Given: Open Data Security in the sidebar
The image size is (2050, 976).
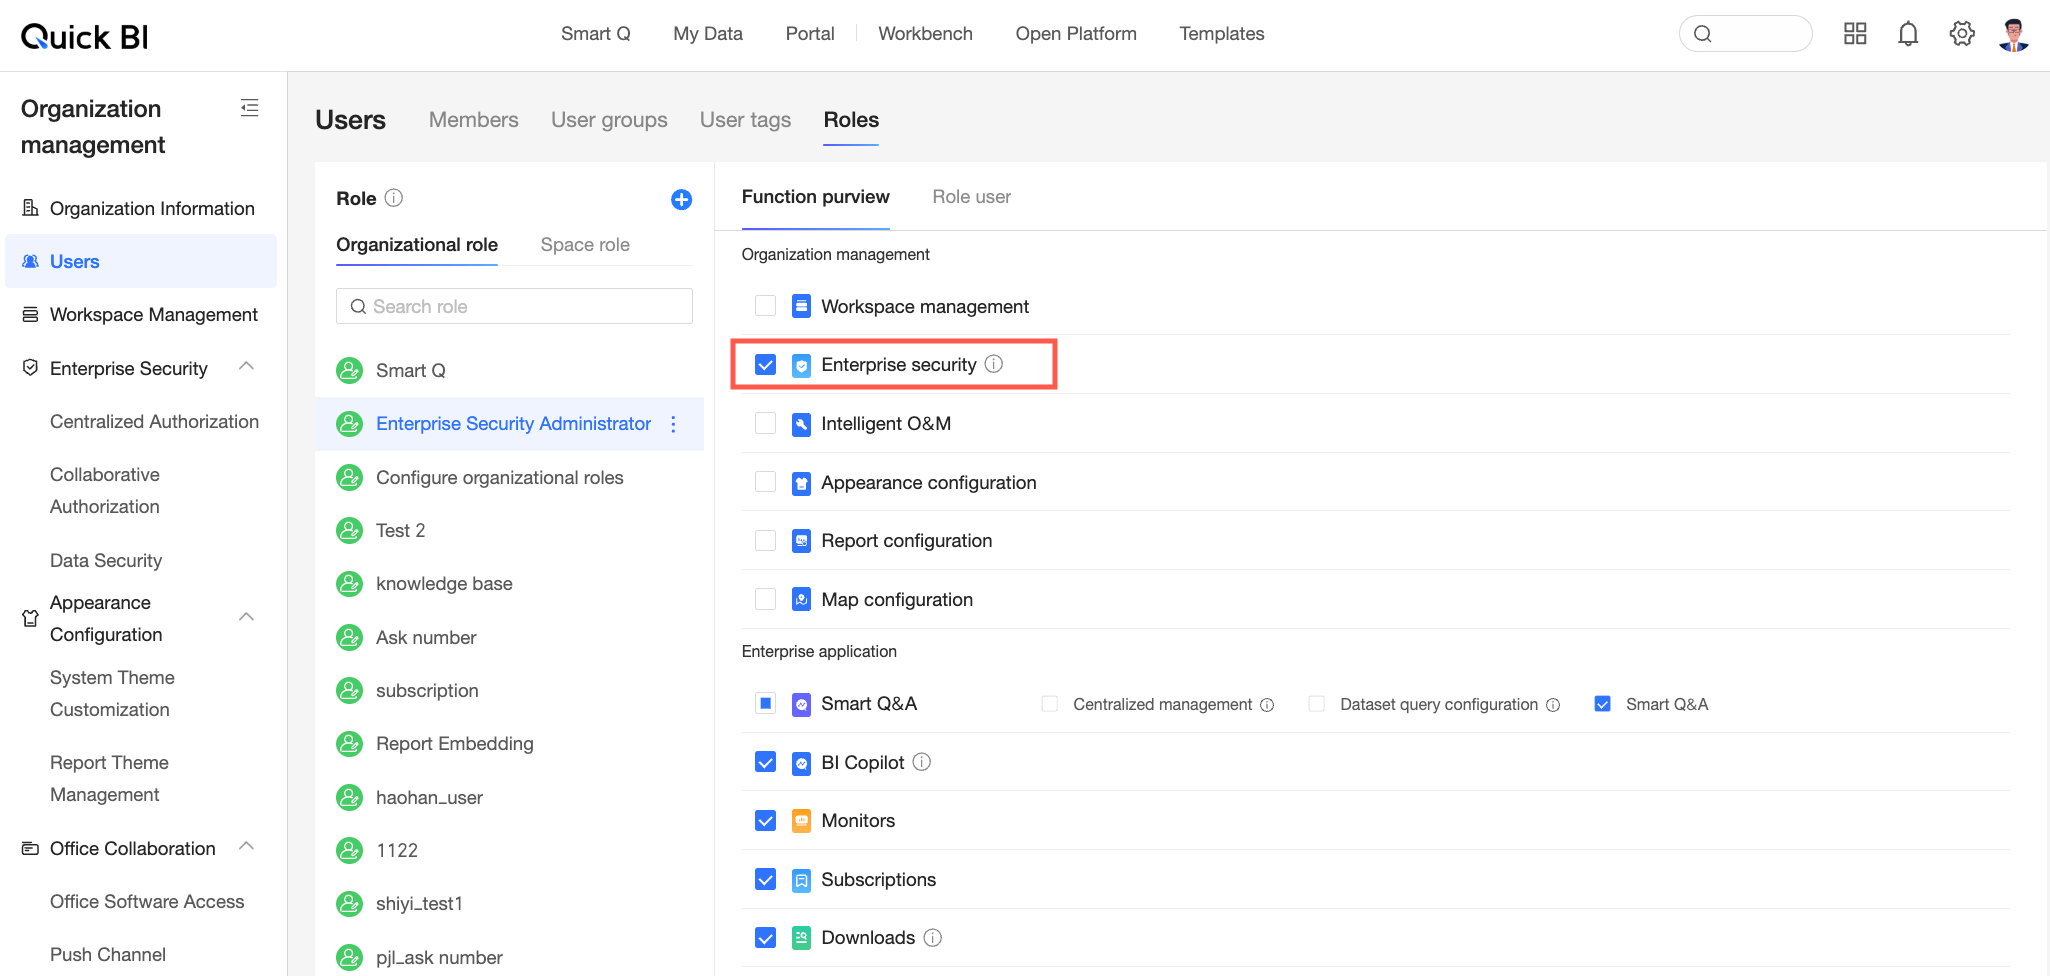Looking at the screenshot, I should coord(106,561).
